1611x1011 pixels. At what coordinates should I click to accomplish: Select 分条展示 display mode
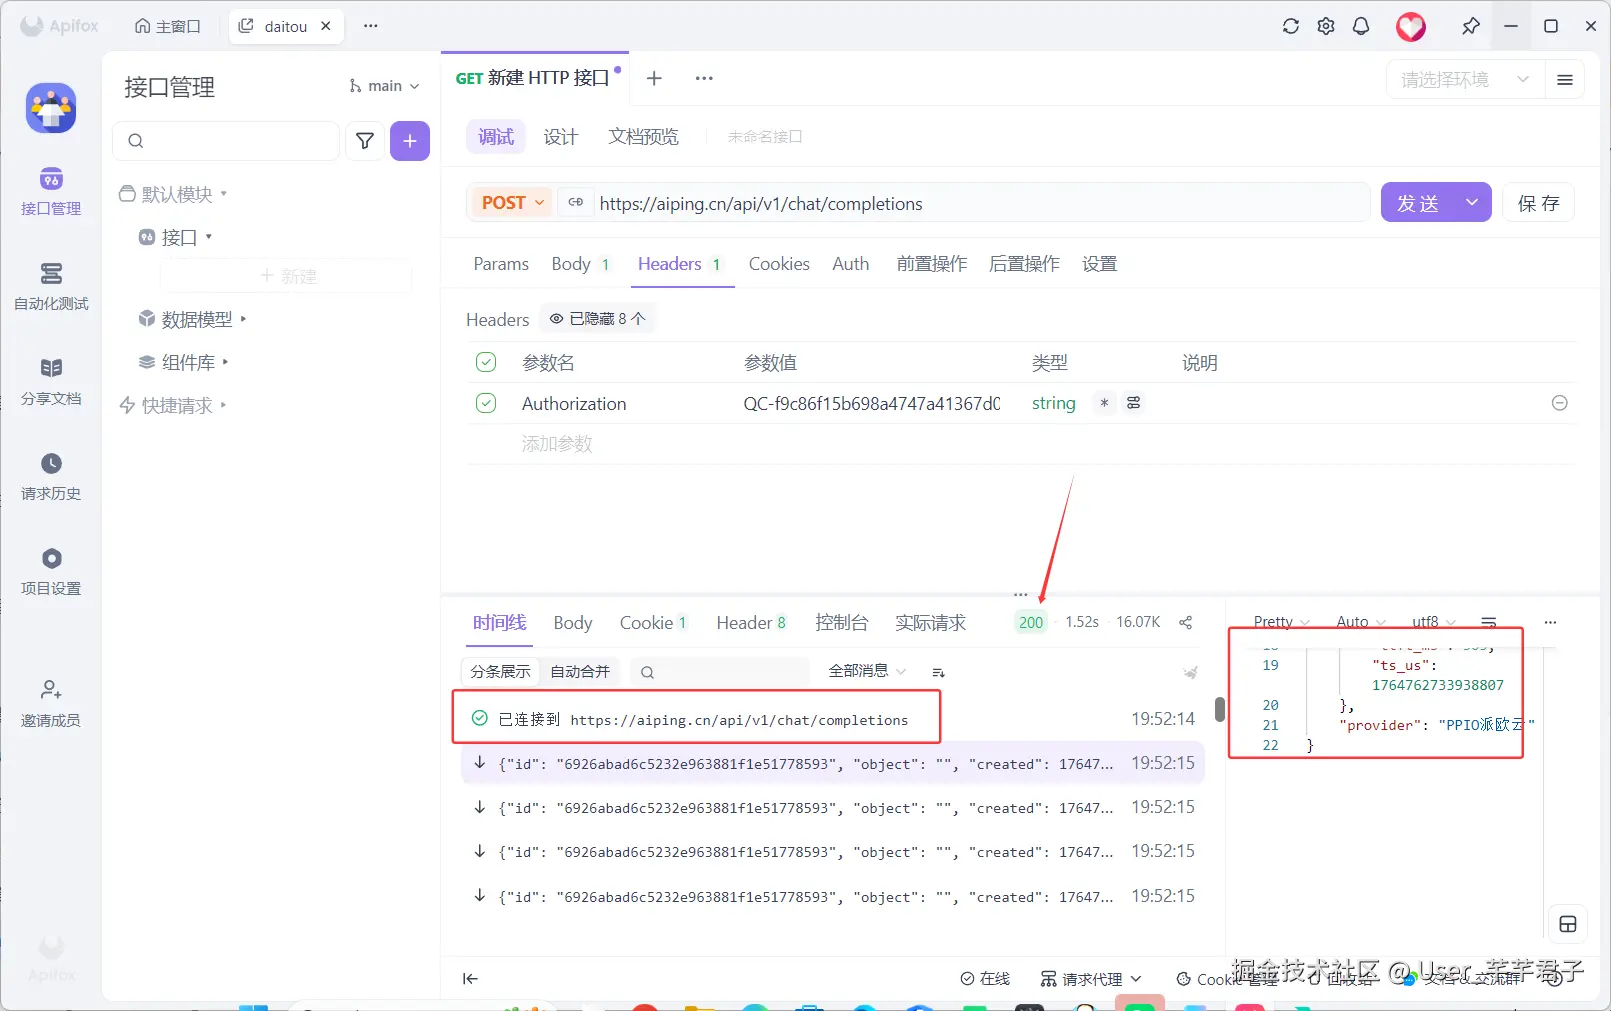[500, 671]
